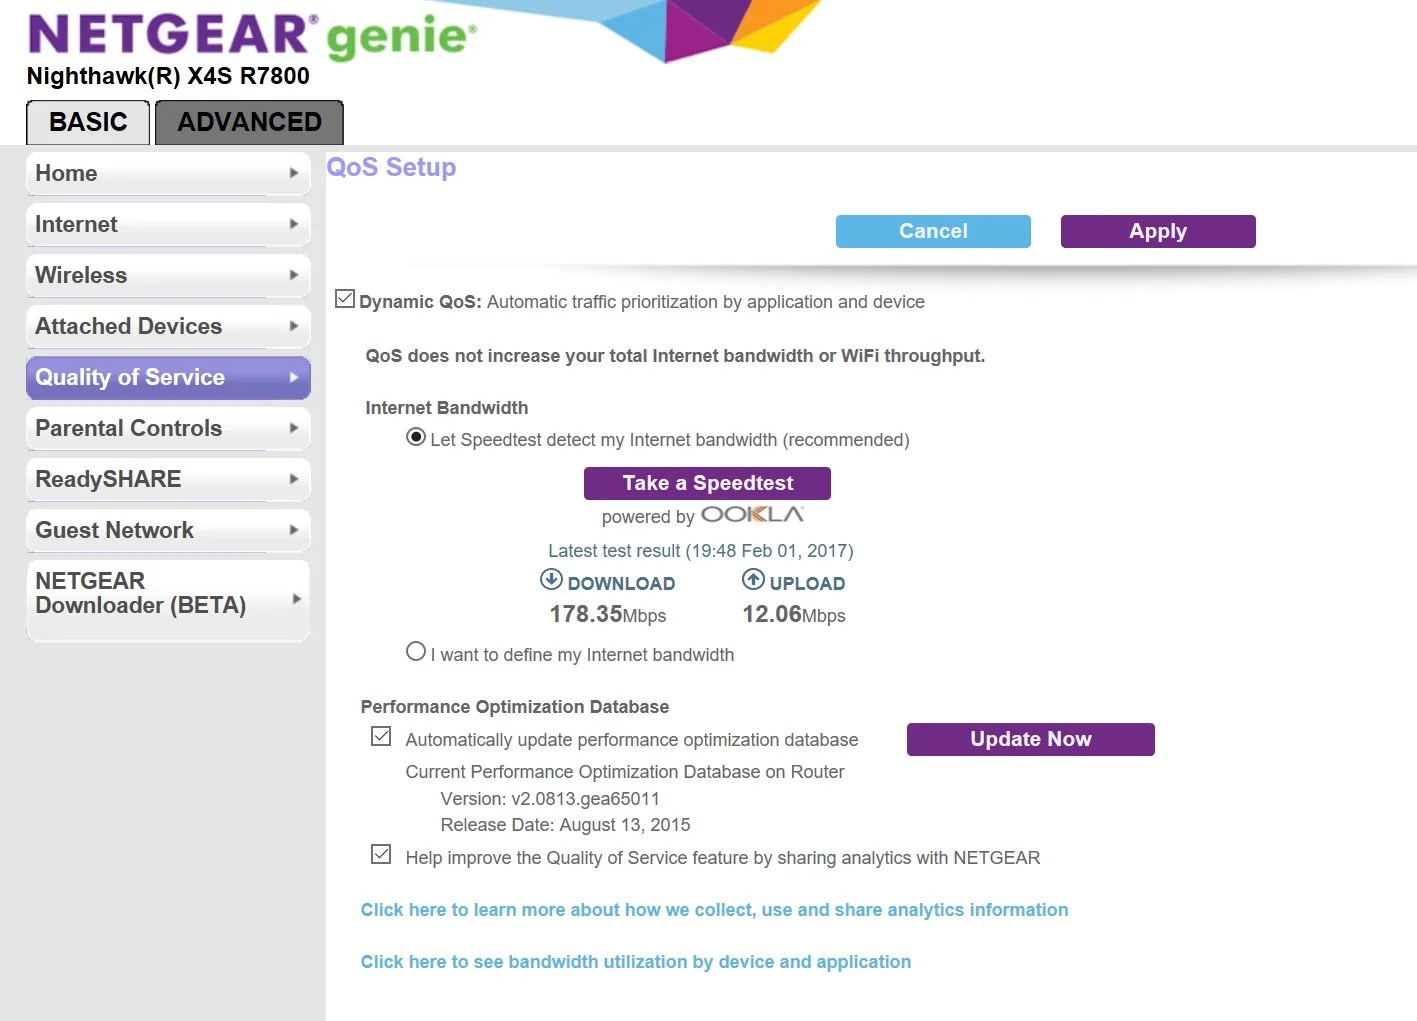Switch to the ADVANCED tab
The height and width of the screenshot is (1021, 1417).
click(x=249, y=122)
